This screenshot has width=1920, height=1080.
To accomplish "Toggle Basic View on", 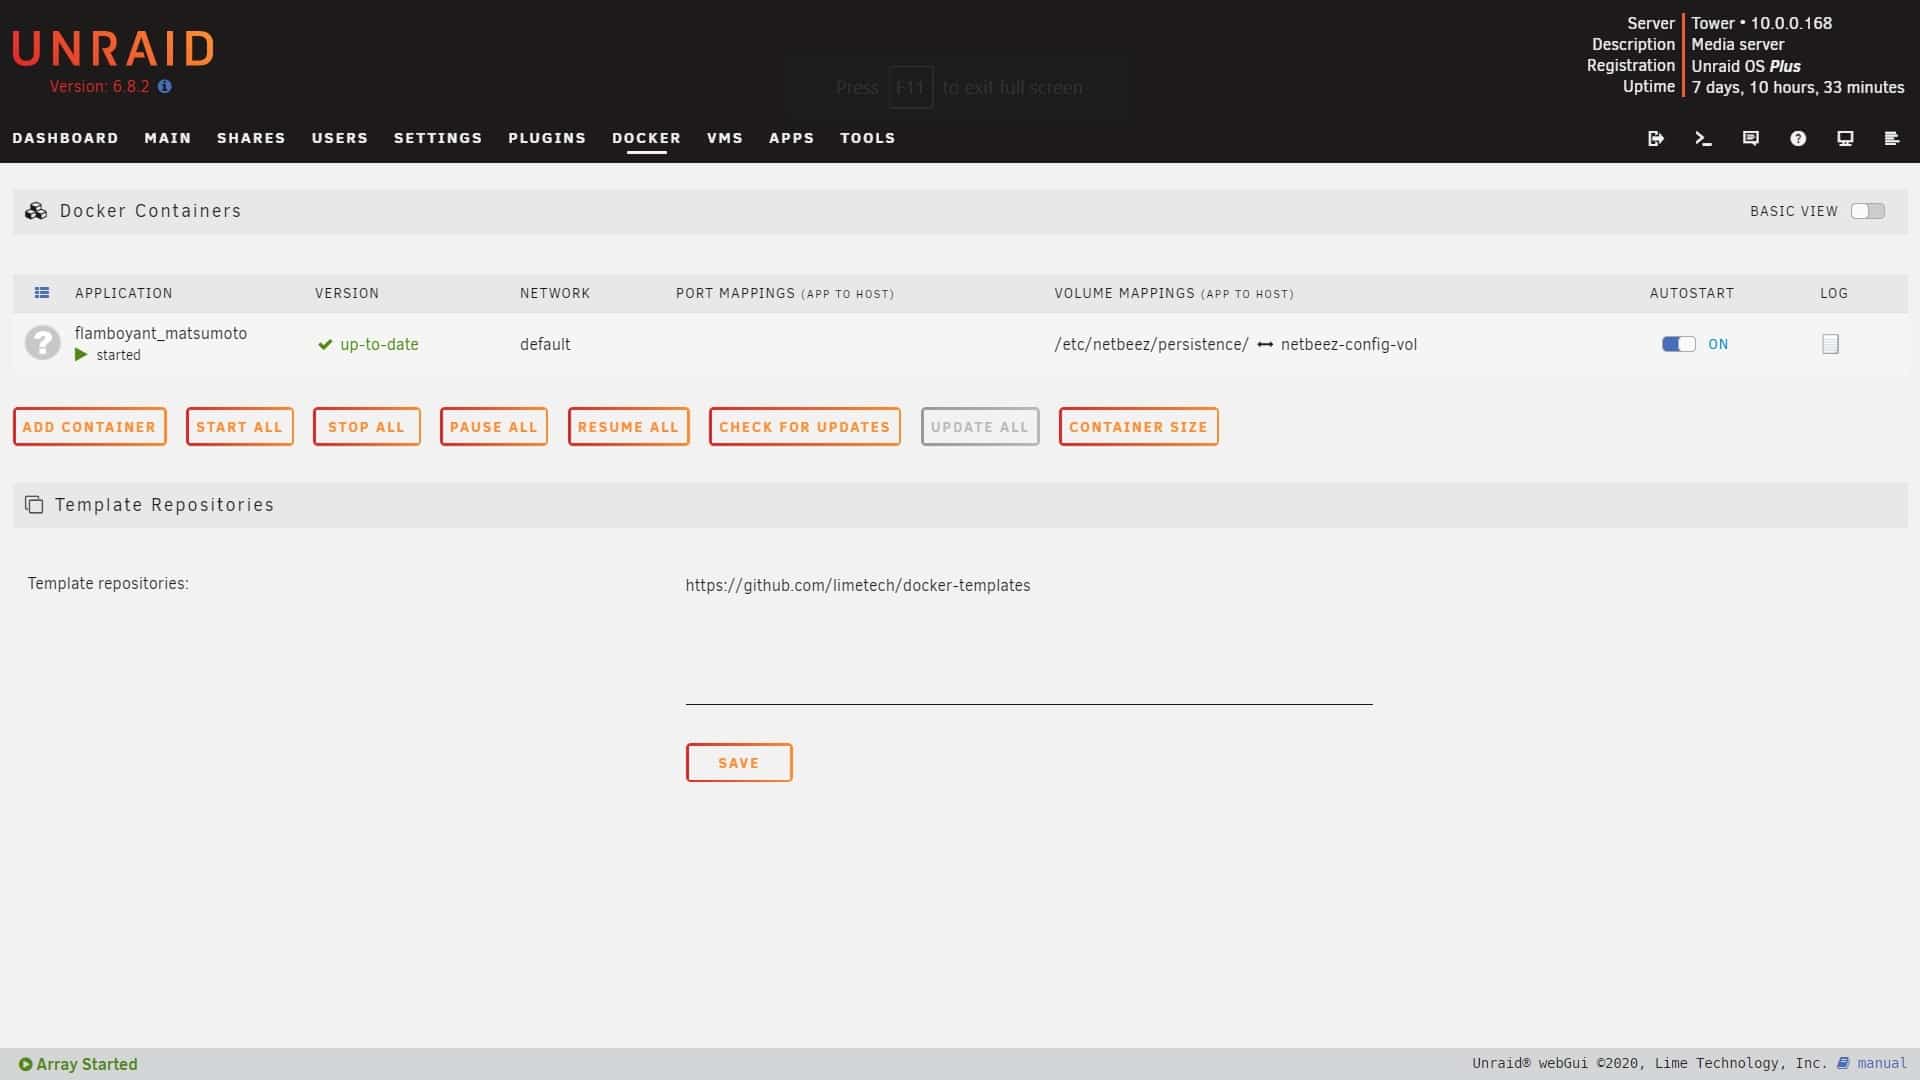I will pyautogui.click(x=1868, y=211).
